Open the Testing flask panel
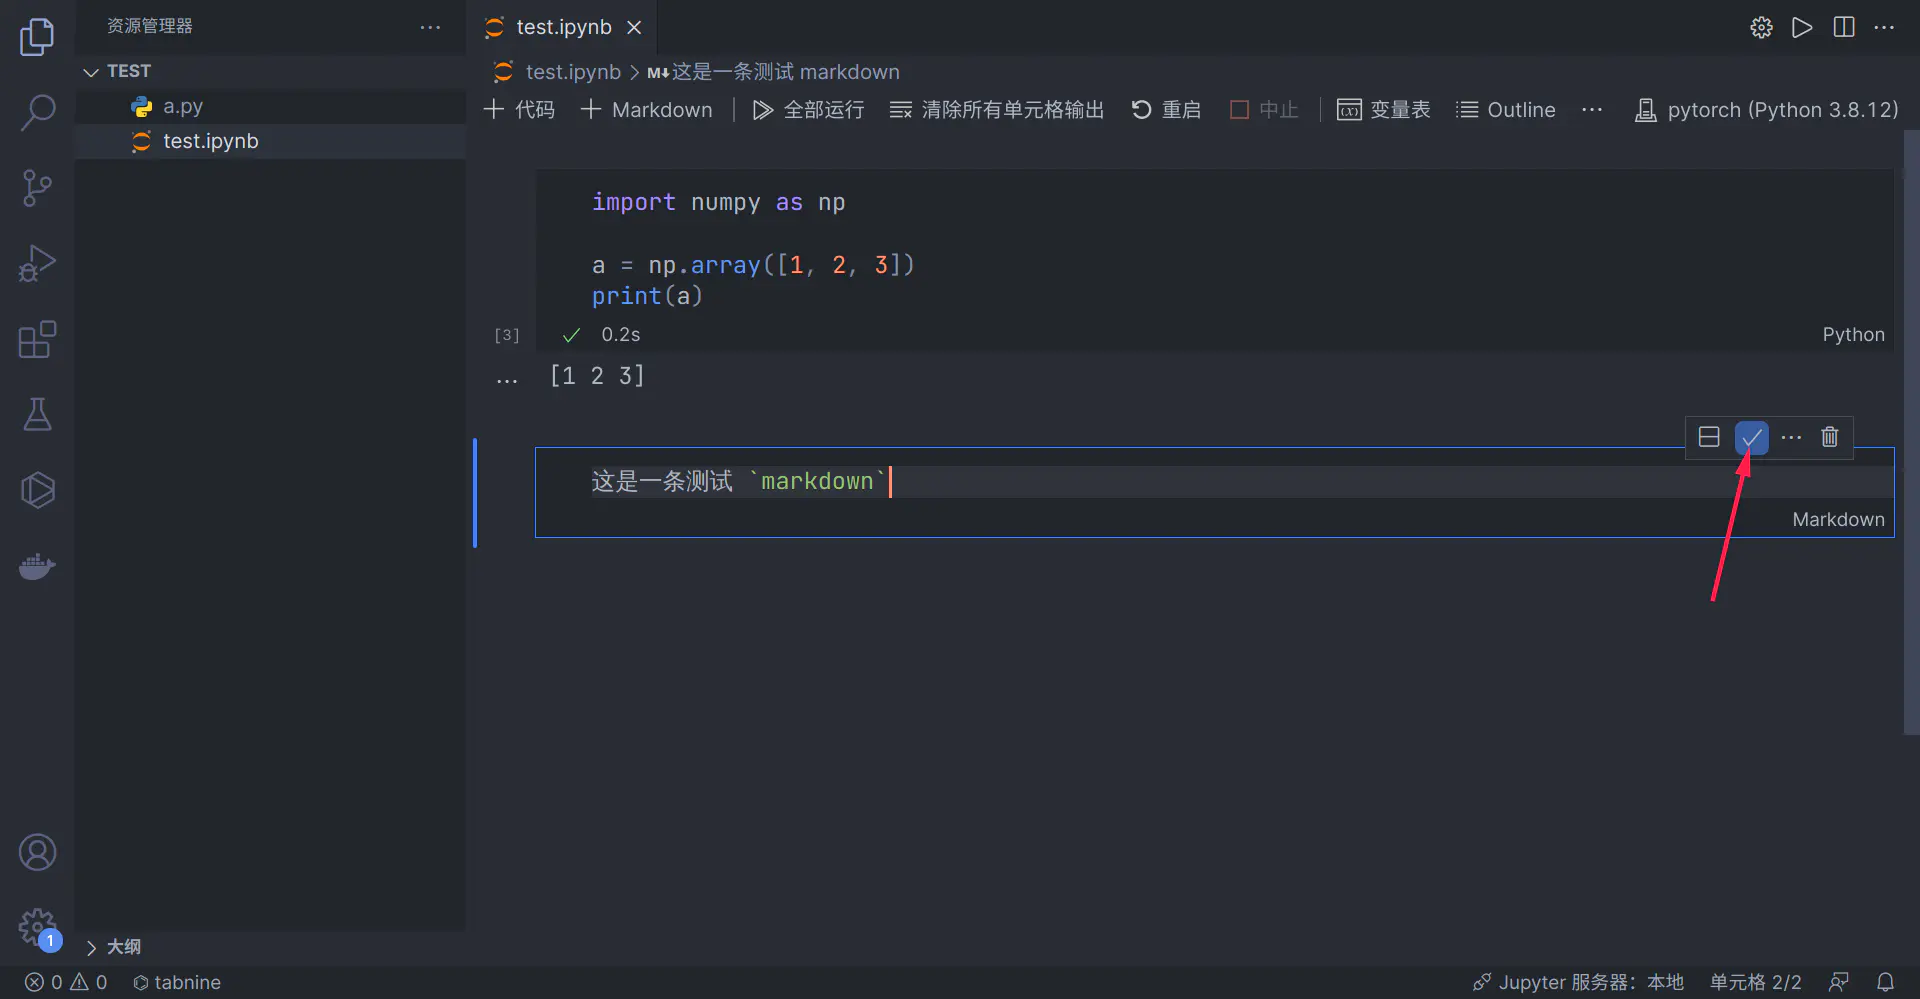Screen dimensions: 1920x999 pyautogui.click(x=37, y=414)
